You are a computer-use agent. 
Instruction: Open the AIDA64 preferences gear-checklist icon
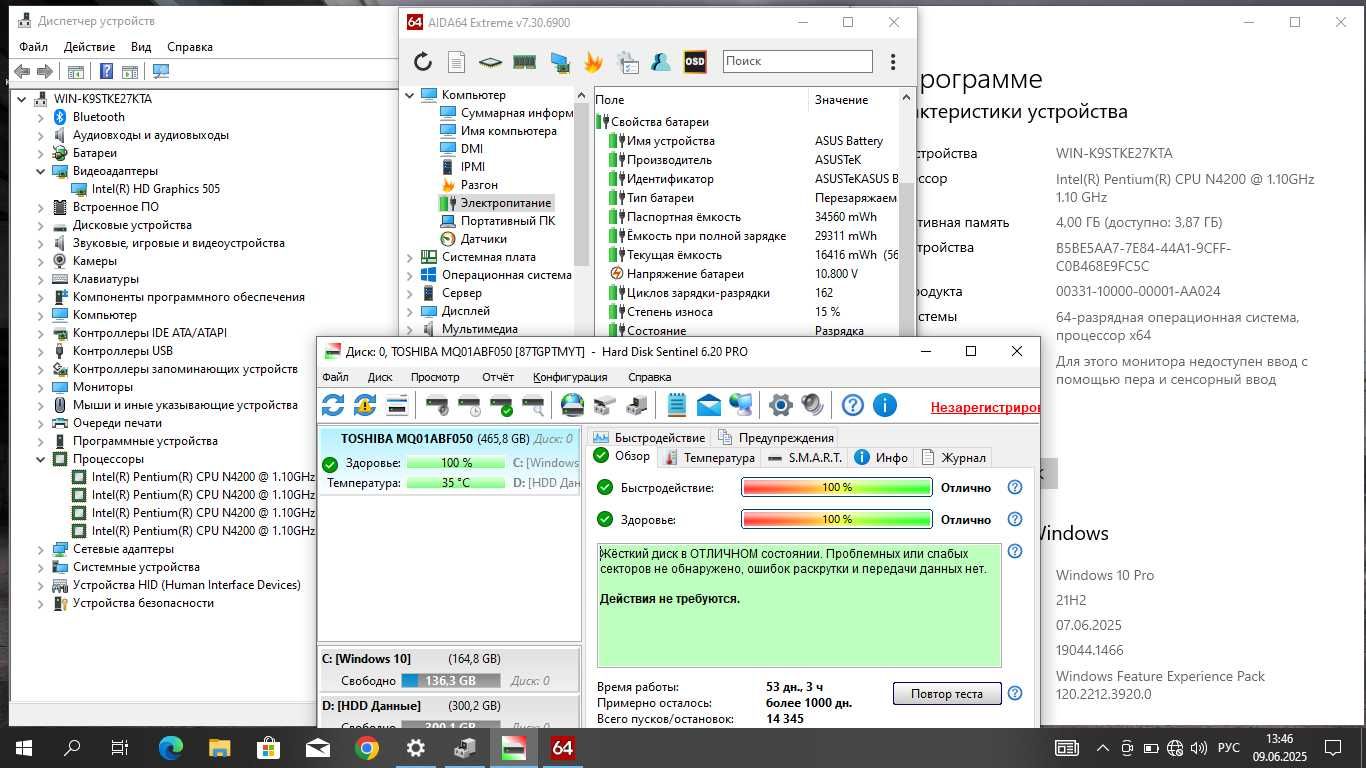[628, 62]
